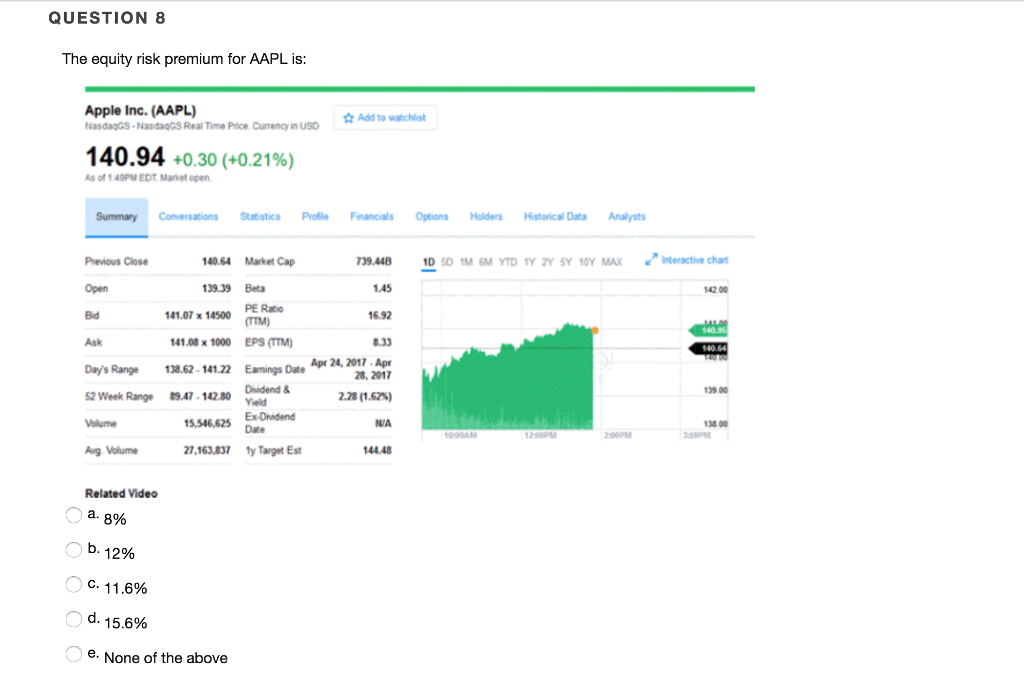
Task: Click the Interactive chart link
Action: tap(692, 258)
